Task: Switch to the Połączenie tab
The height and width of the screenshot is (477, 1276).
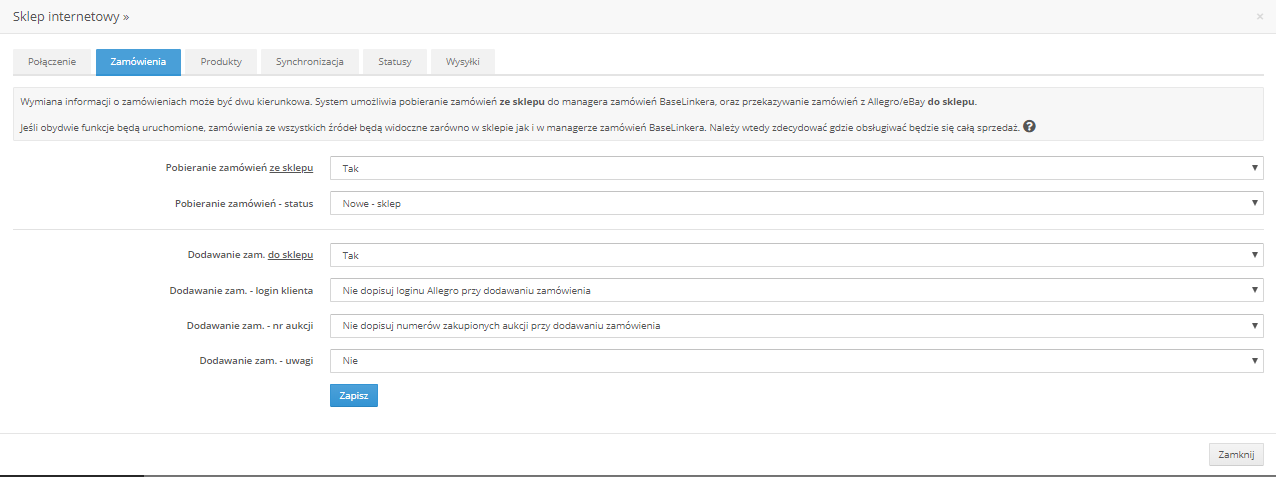Action: pos(52,62)
